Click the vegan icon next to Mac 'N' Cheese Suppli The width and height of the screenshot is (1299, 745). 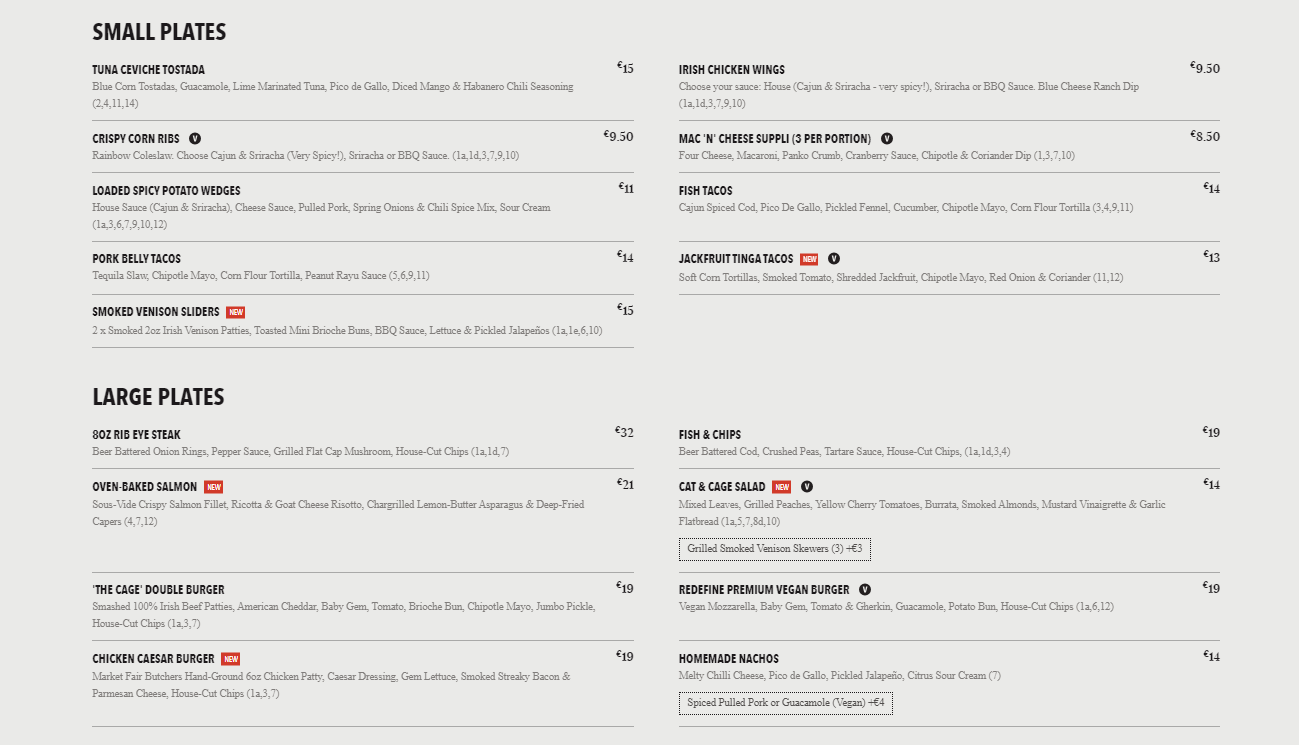tap(887, 139)
